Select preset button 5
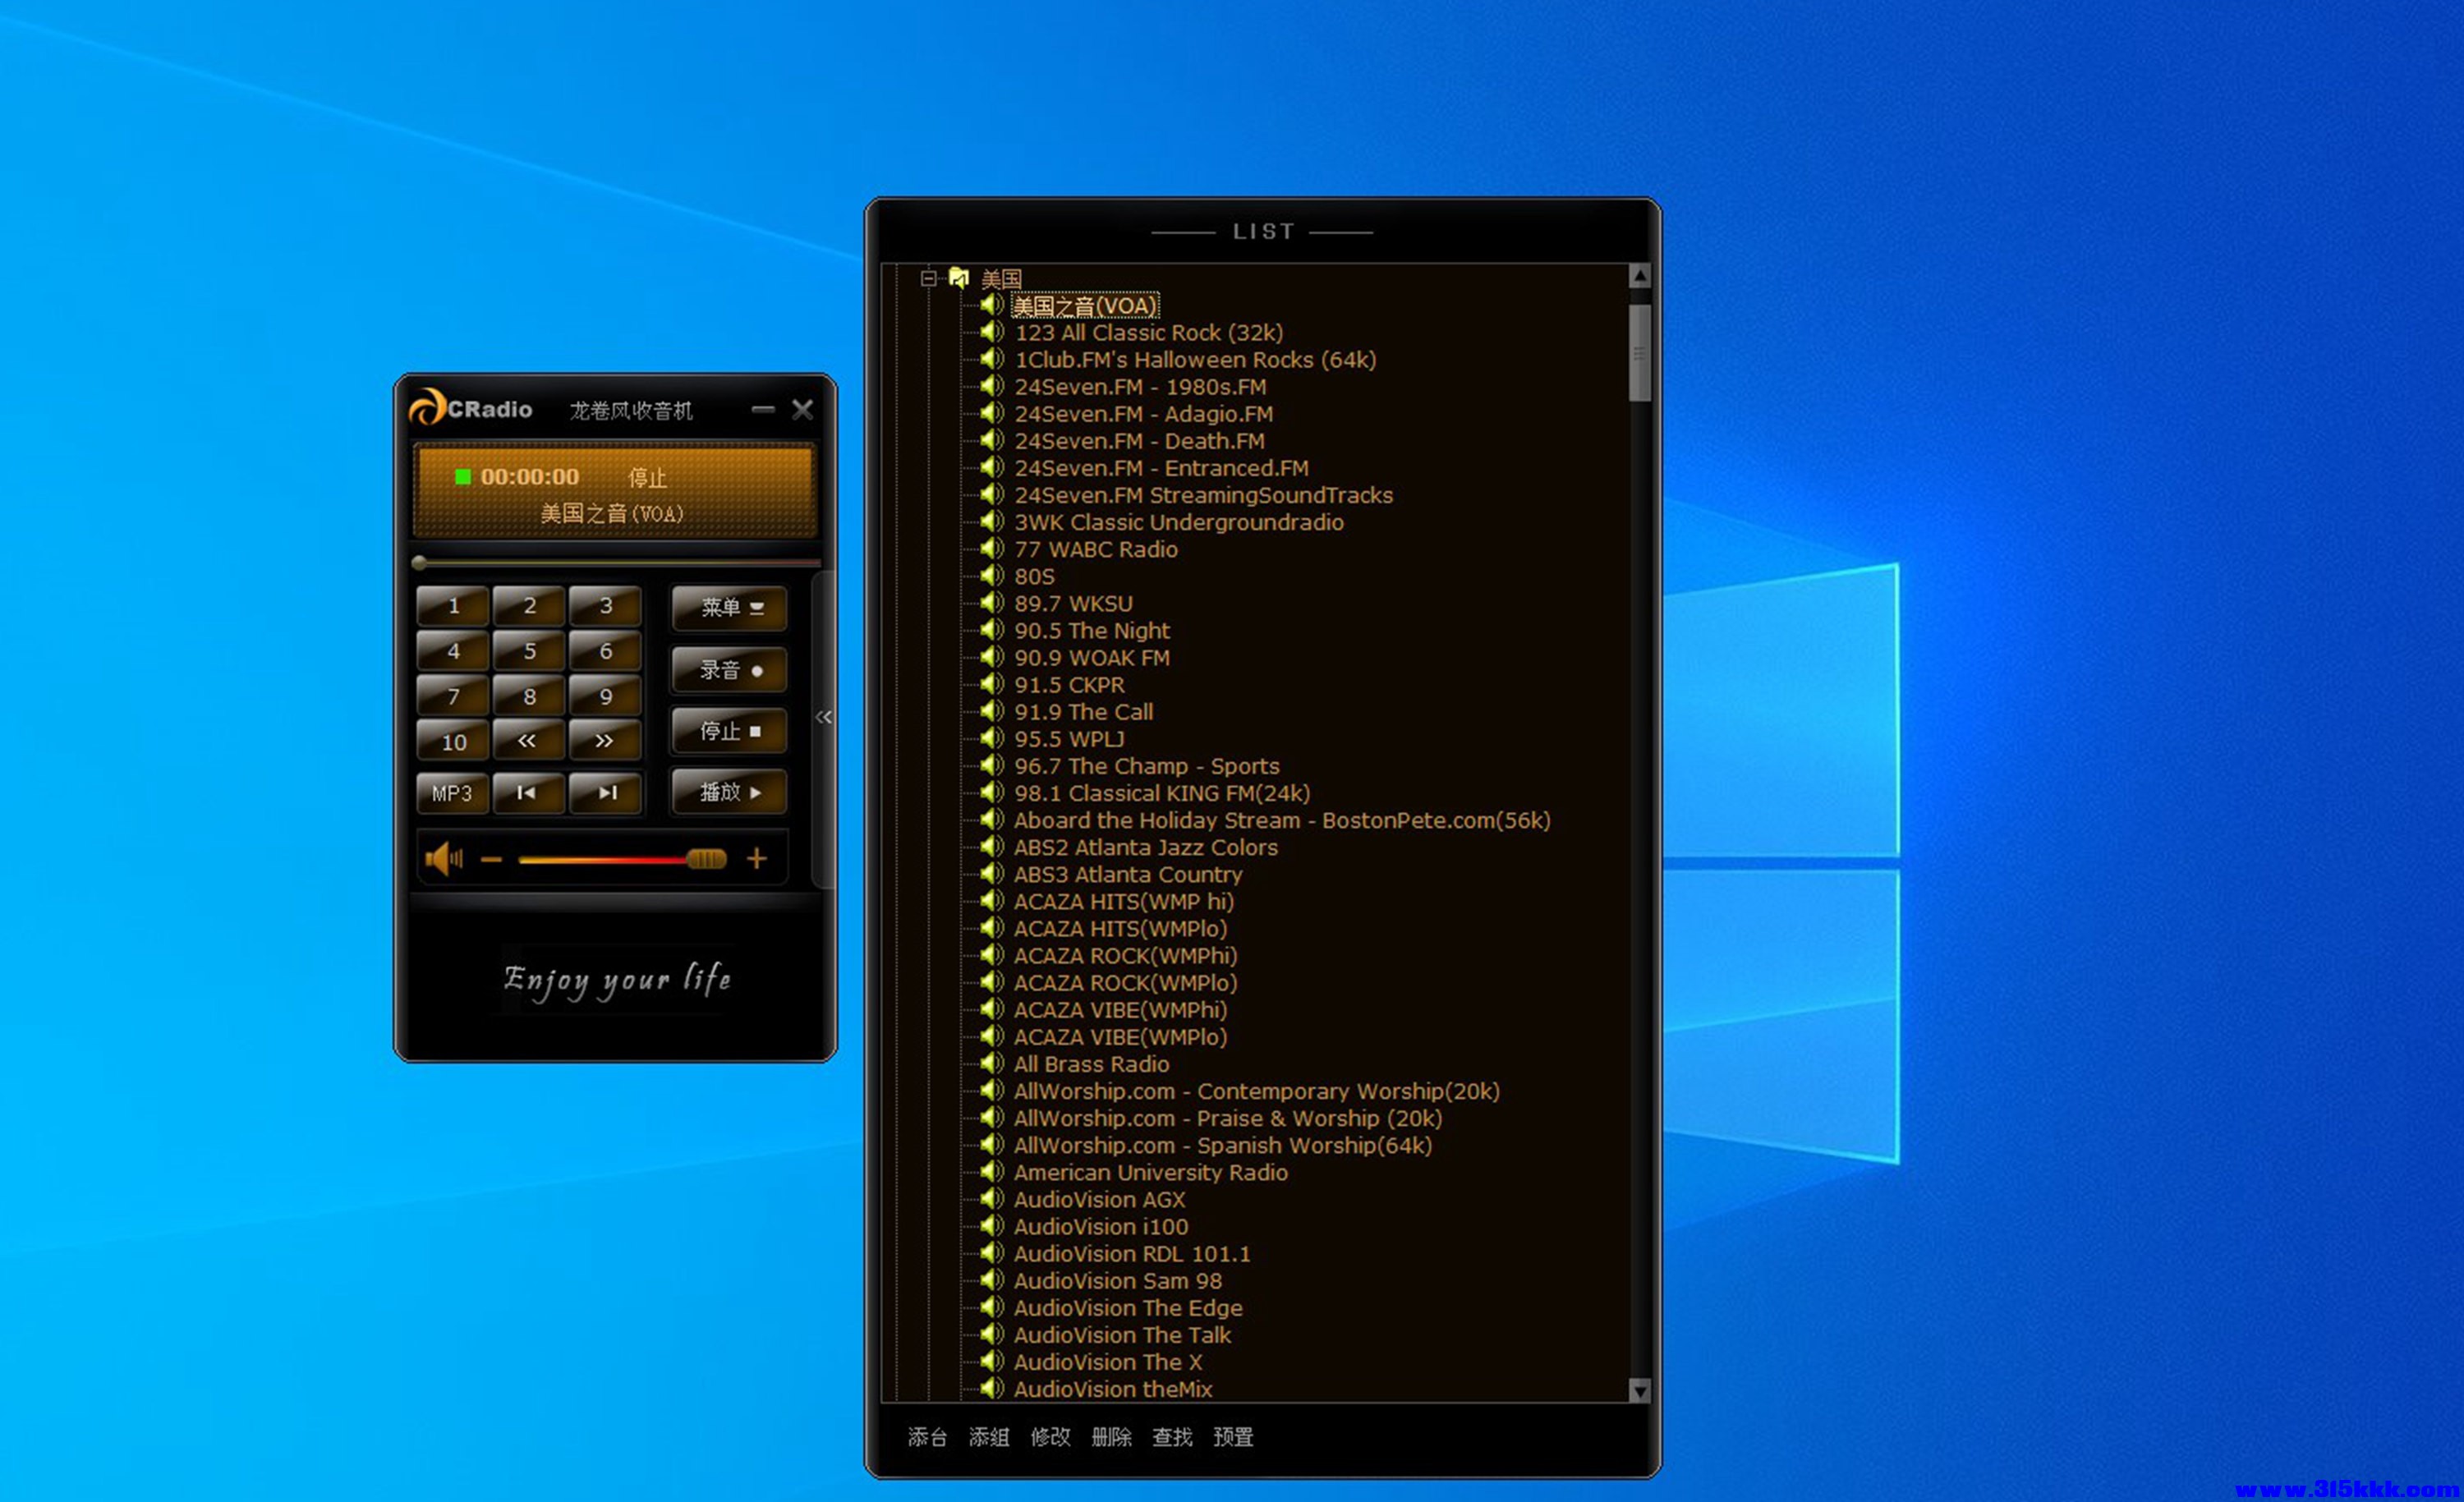This screenshot has height=1502, width=2464. [x=528, y=651]
